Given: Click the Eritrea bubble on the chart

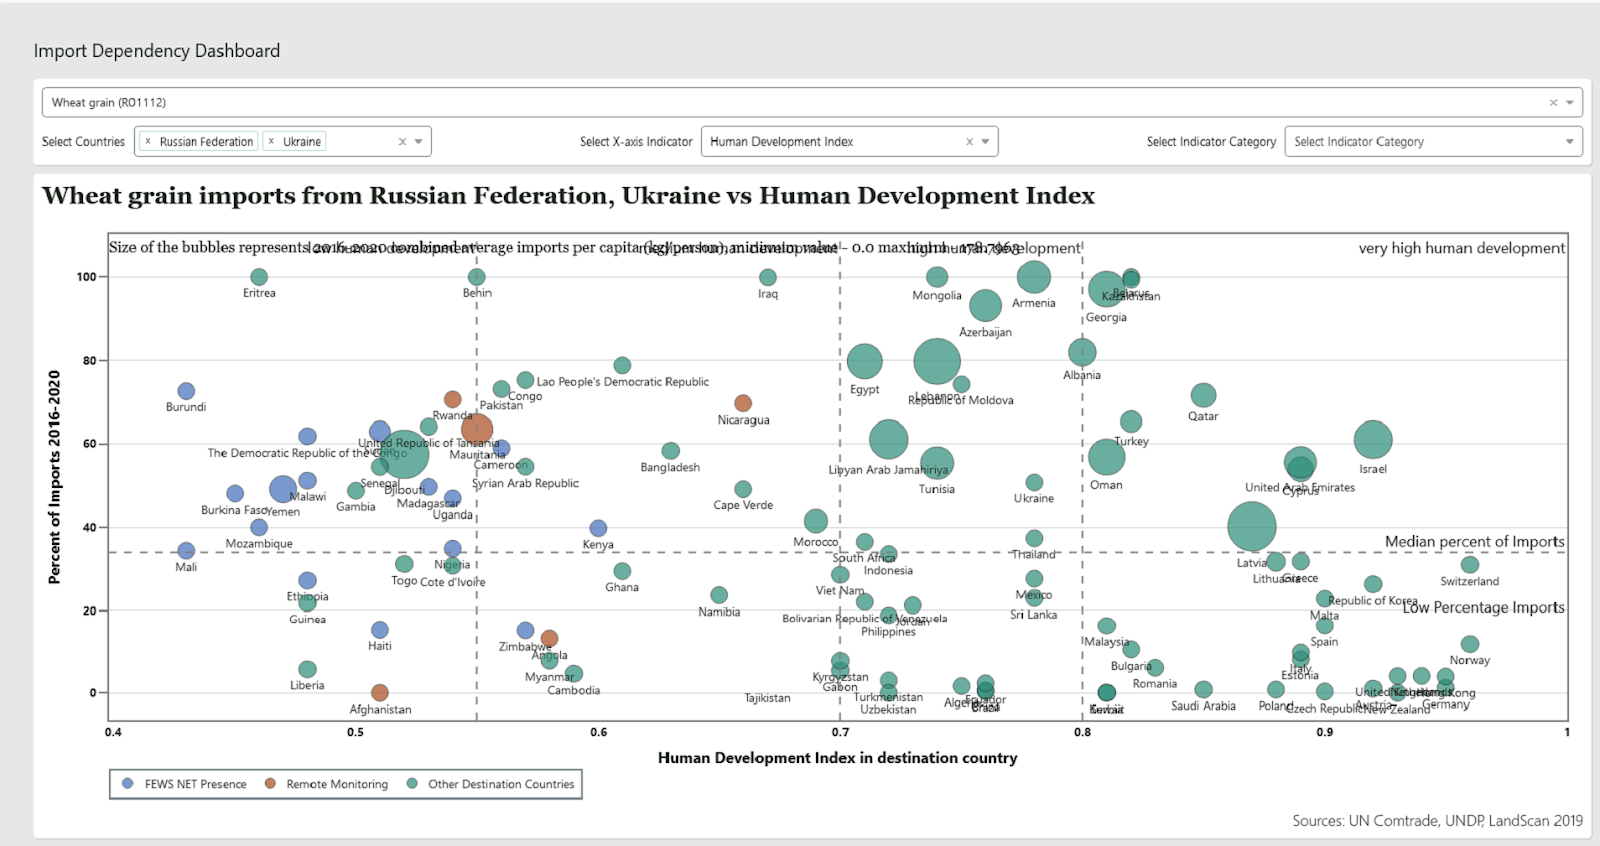Looking at the screenshot, I should 259,277.
